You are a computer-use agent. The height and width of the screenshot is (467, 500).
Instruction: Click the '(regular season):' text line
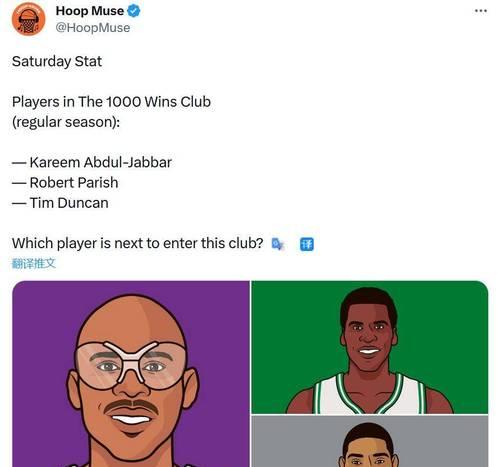66,122
